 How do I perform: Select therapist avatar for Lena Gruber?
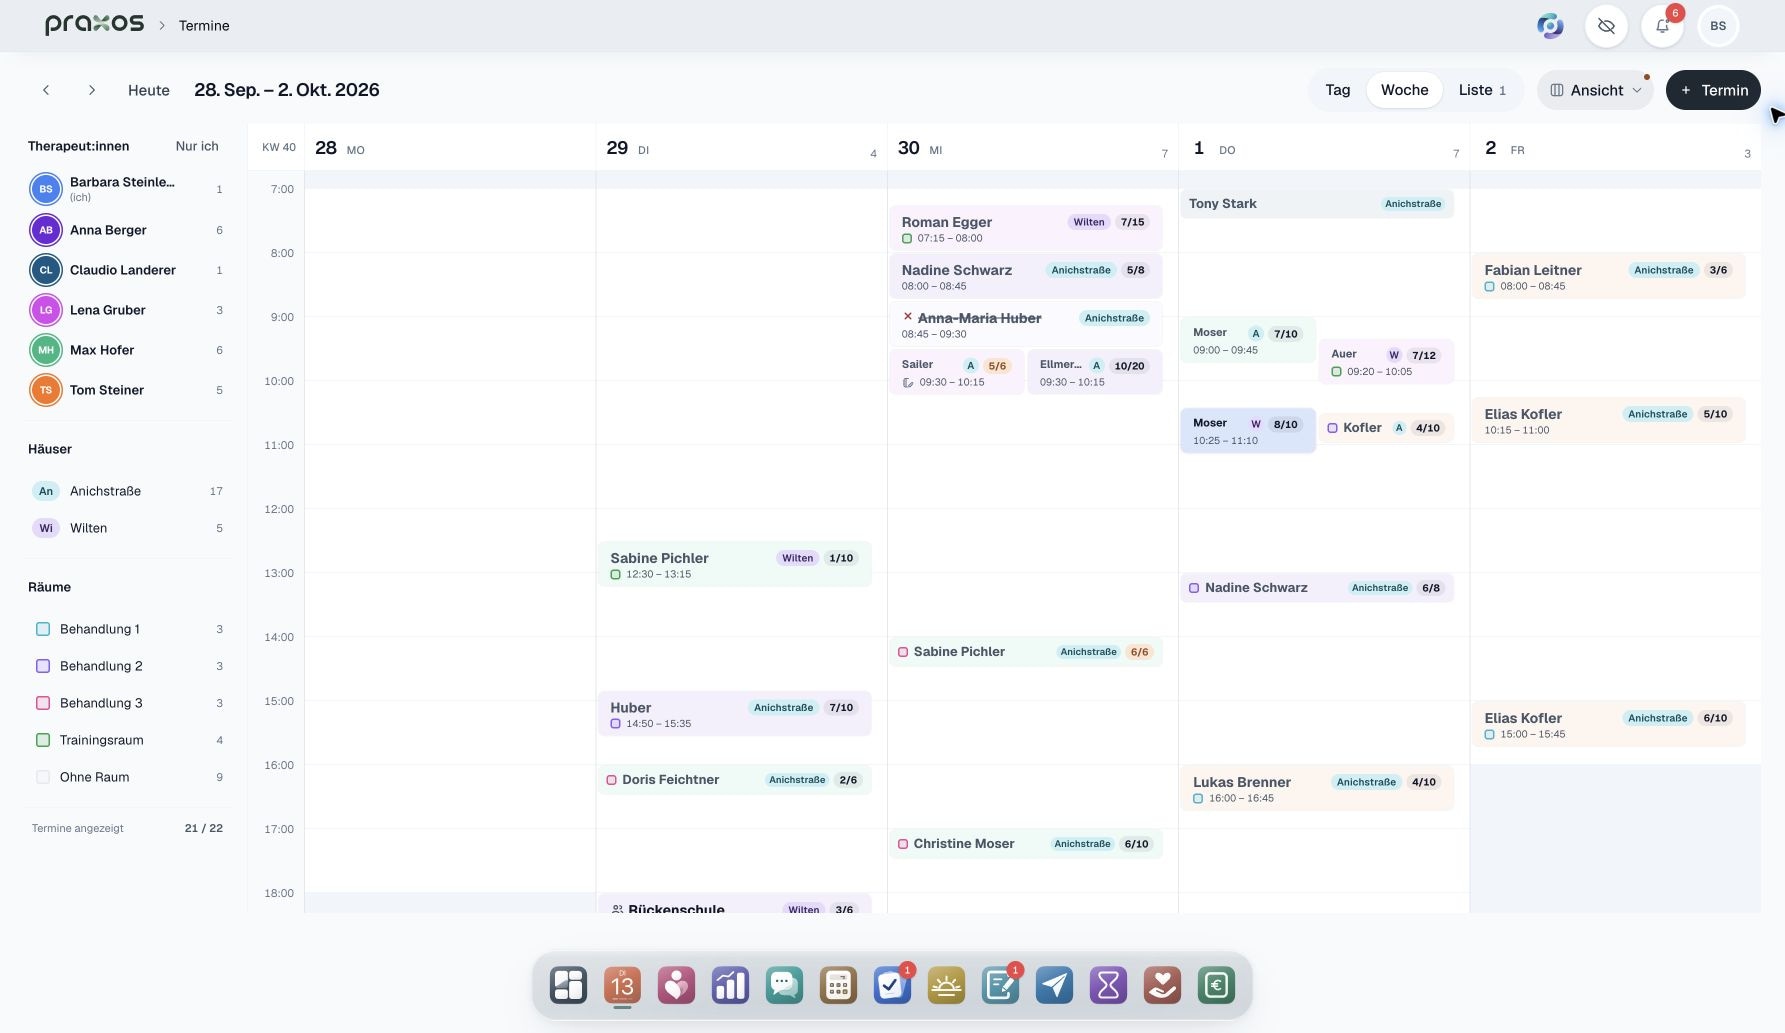pyautogui.click(x=46, y=310)
